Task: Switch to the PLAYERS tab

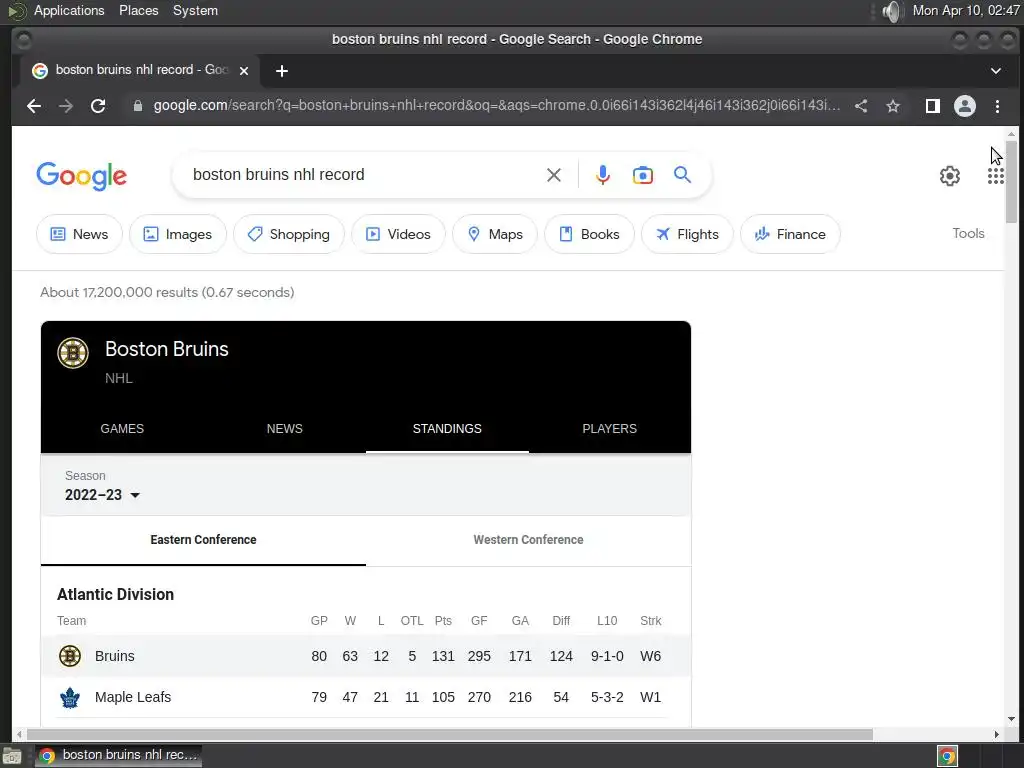Action: 609,428
